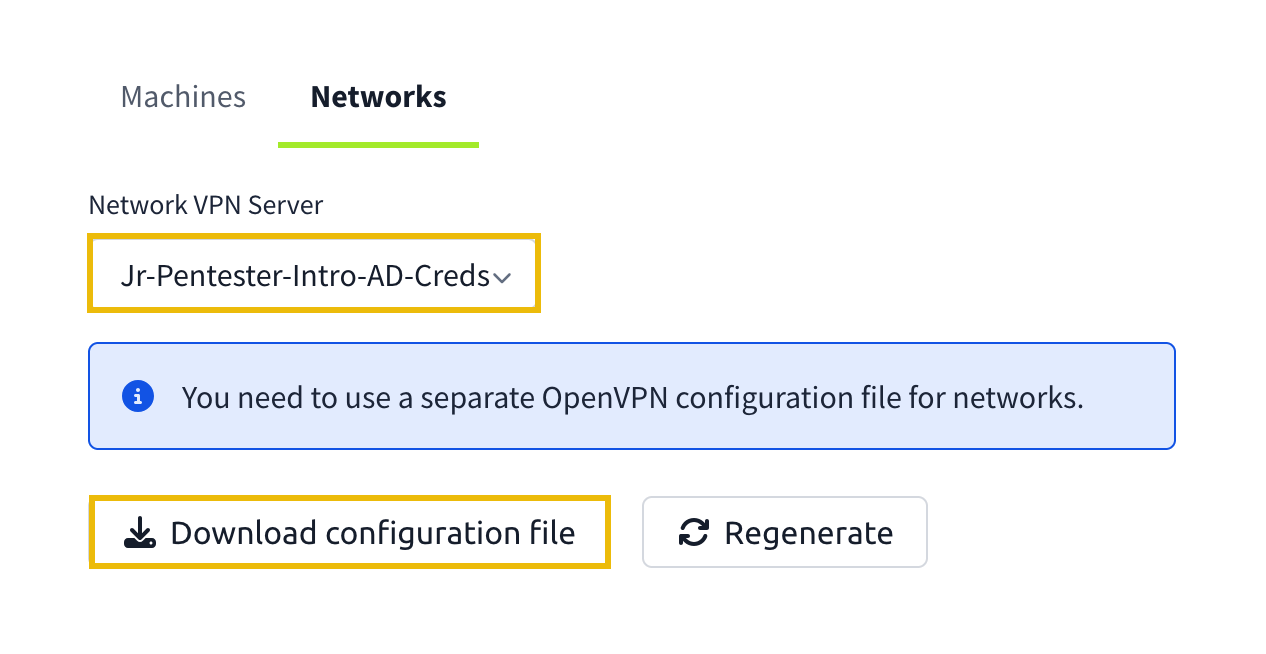Click the downward arrow beside AD-Creds
This screenshot has width=1266, height=654.
point(502,278)
